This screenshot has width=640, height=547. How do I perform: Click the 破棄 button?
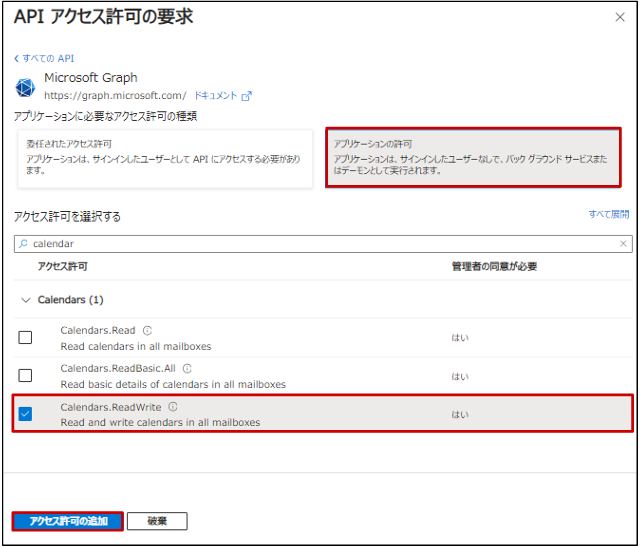157,521
